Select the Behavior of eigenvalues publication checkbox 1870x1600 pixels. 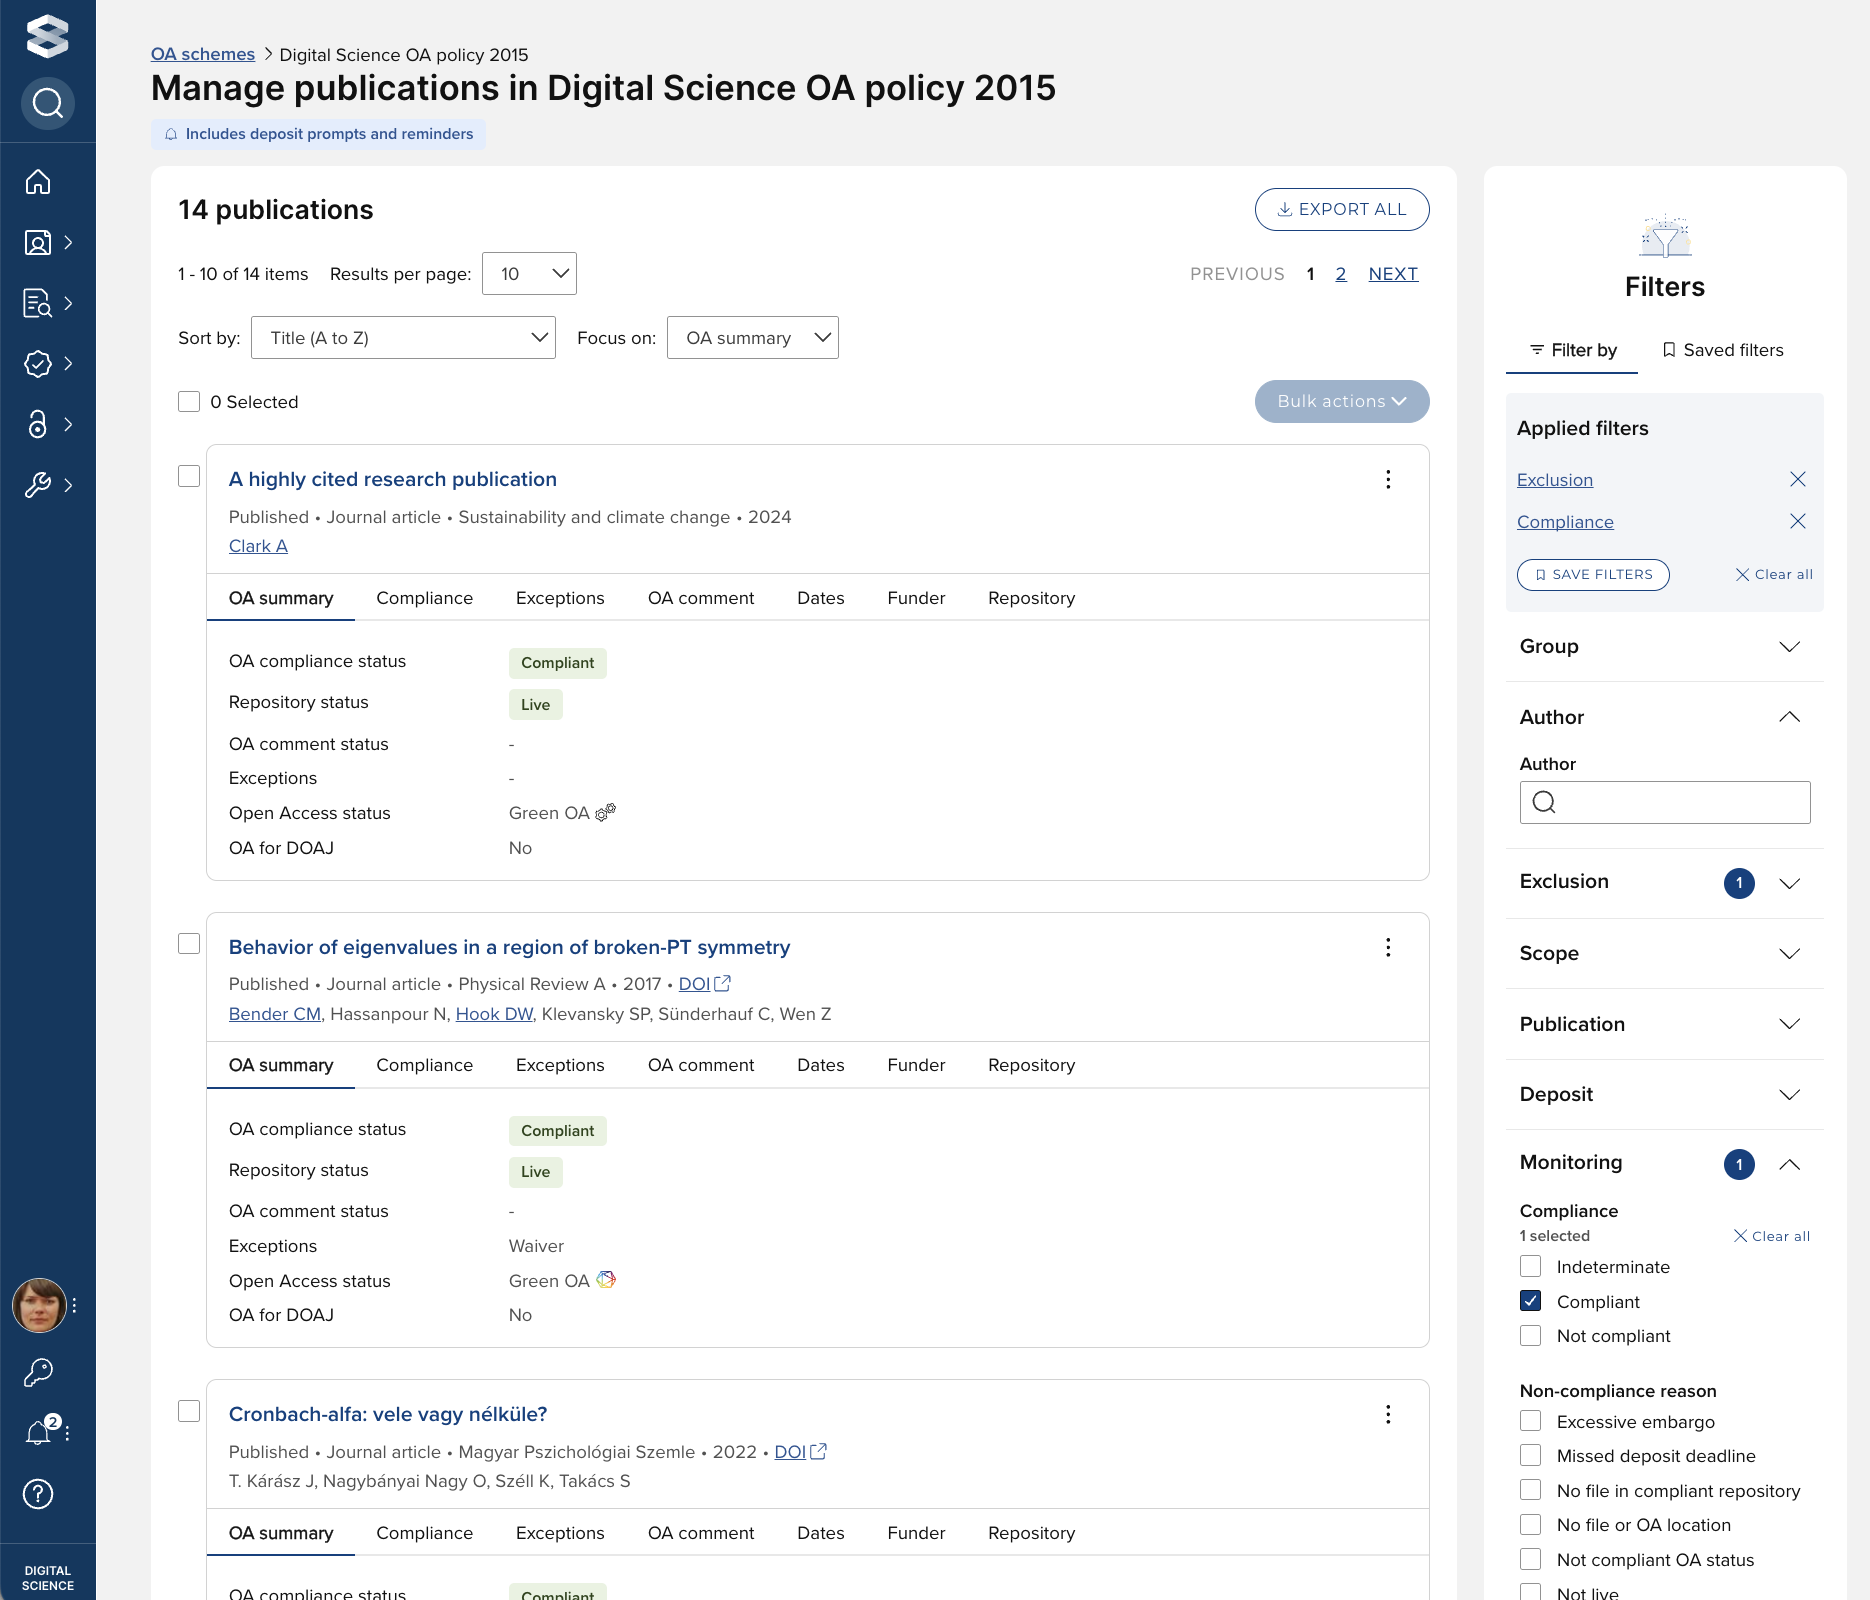pos(189,944)
